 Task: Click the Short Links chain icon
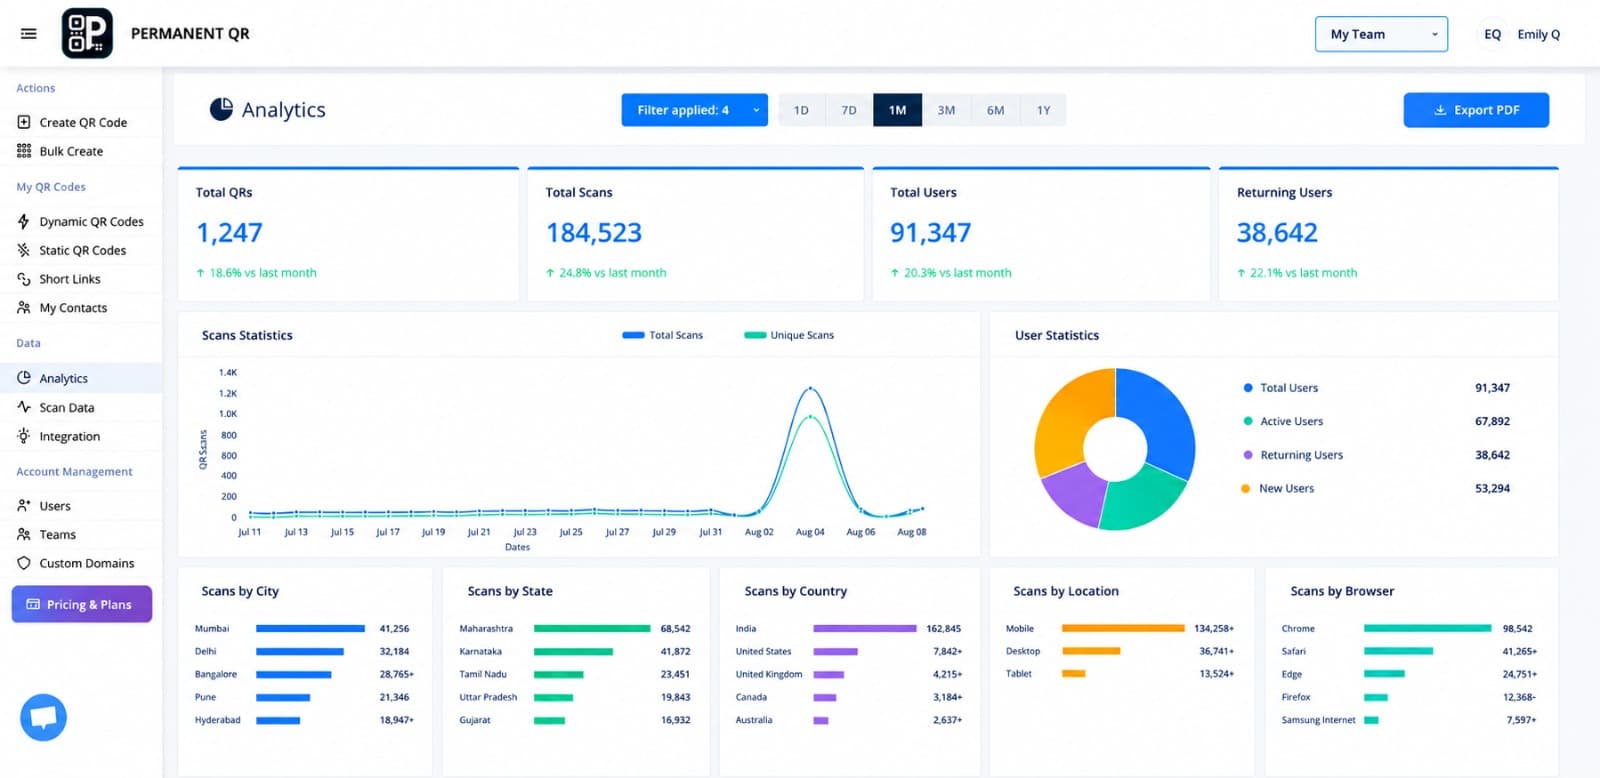coord(24,279)
